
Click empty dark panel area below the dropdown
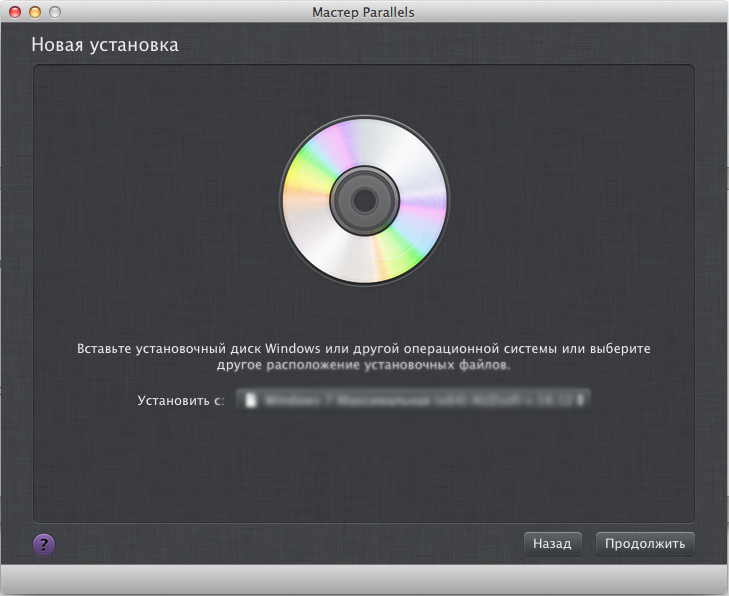pos(364,470)
